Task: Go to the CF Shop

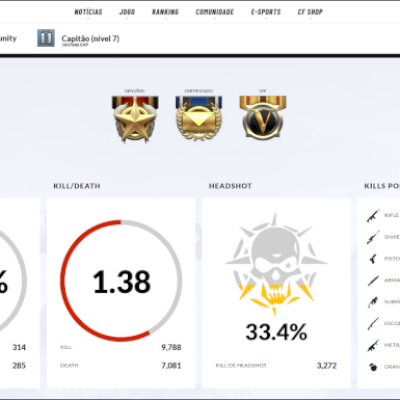Action: click(310, 12)
